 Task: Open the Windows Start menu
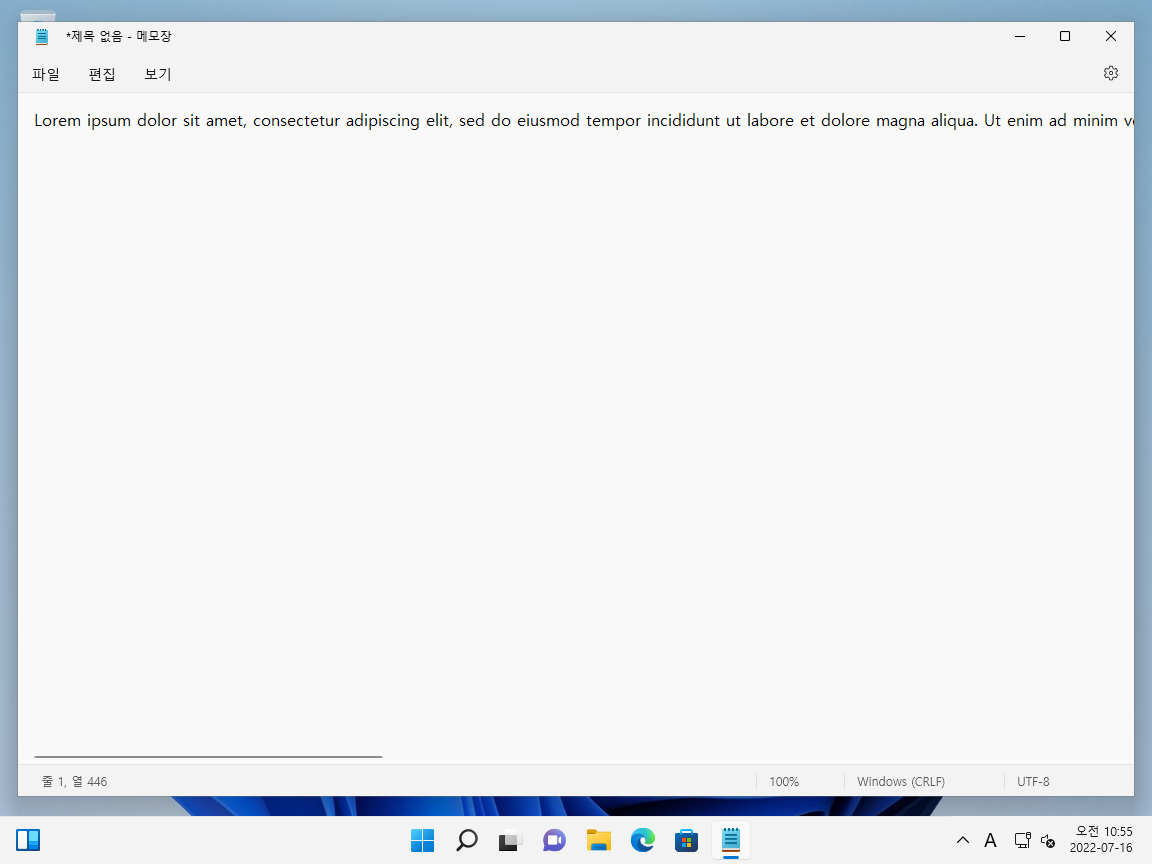coord(422,840)
